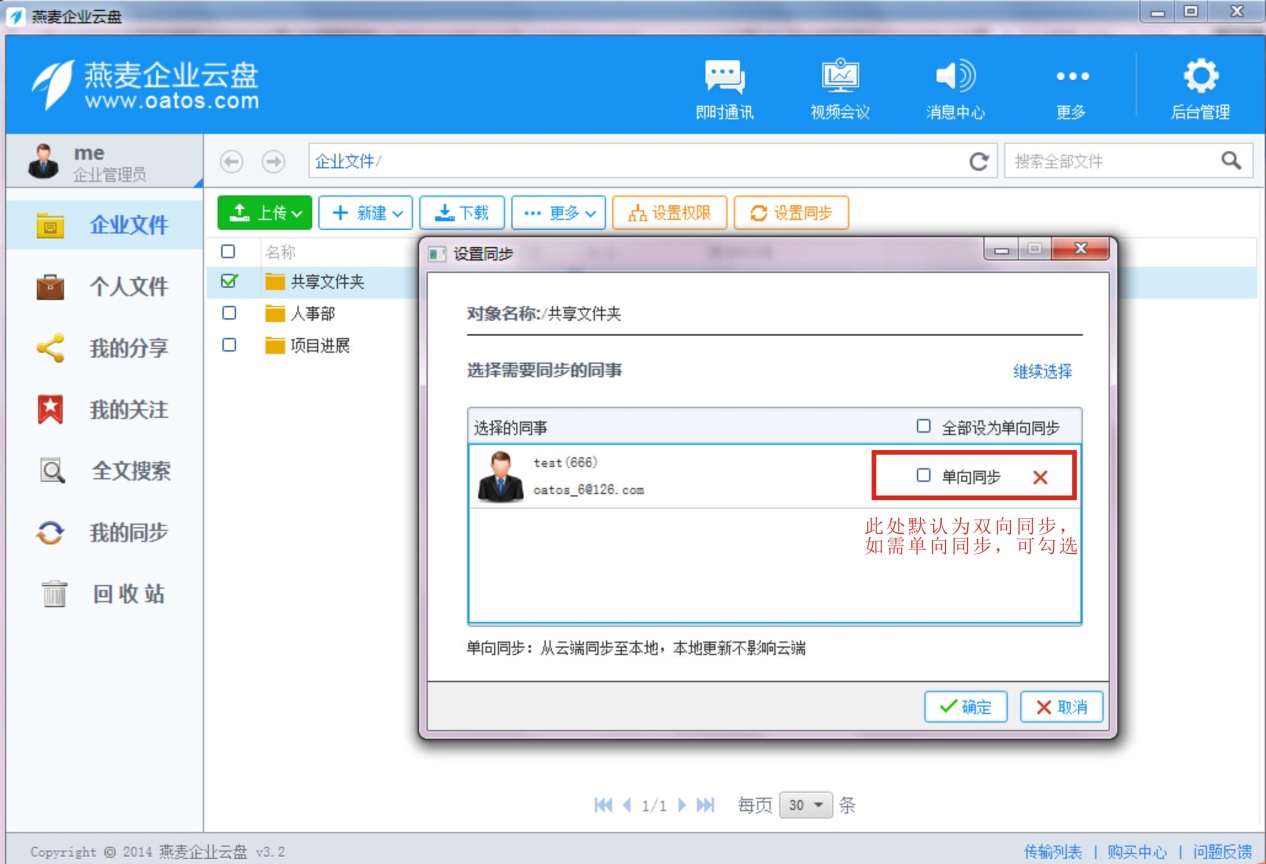Check 全部设为单向同步 in the sync dialog
The image size is (1266, 864).
coord(924,425)
